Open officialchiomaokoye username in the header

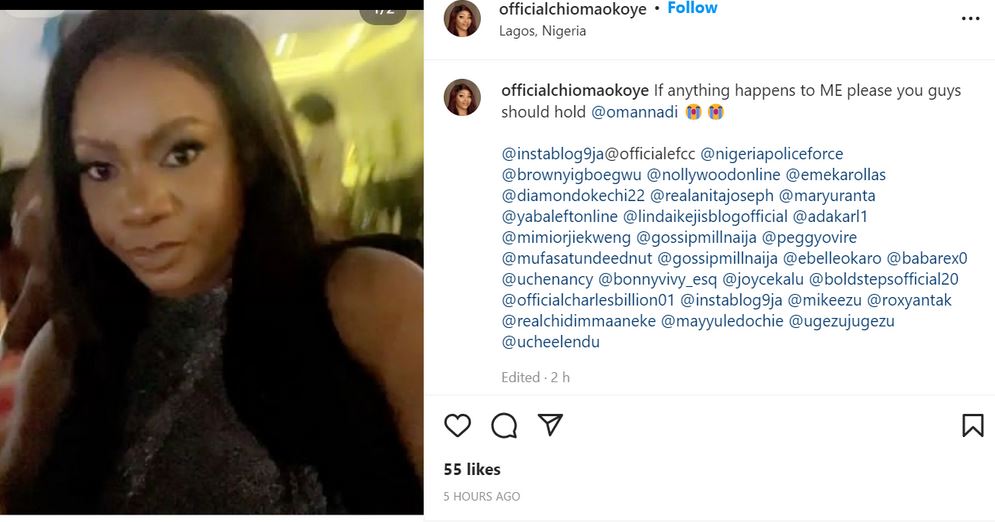pos(572,9)
